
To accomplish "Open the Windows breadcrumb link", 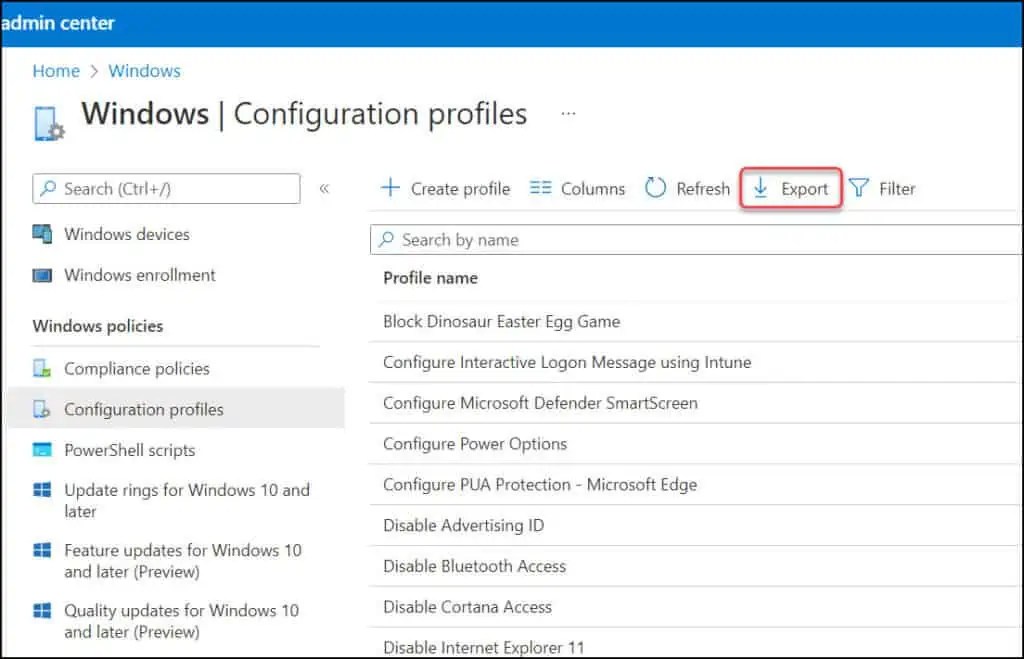I will pos(144,71).
